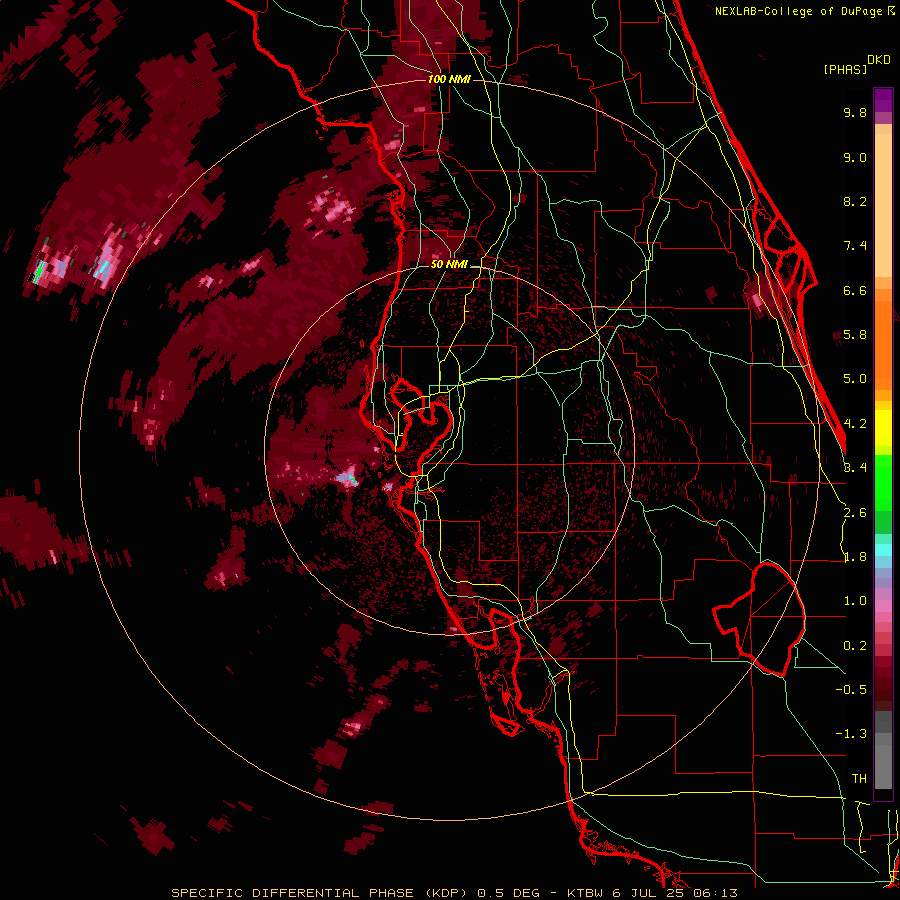The height and width of the screenshot is (900, 900).
Task: Click the TH threshold label
Action: coord(859,779)
